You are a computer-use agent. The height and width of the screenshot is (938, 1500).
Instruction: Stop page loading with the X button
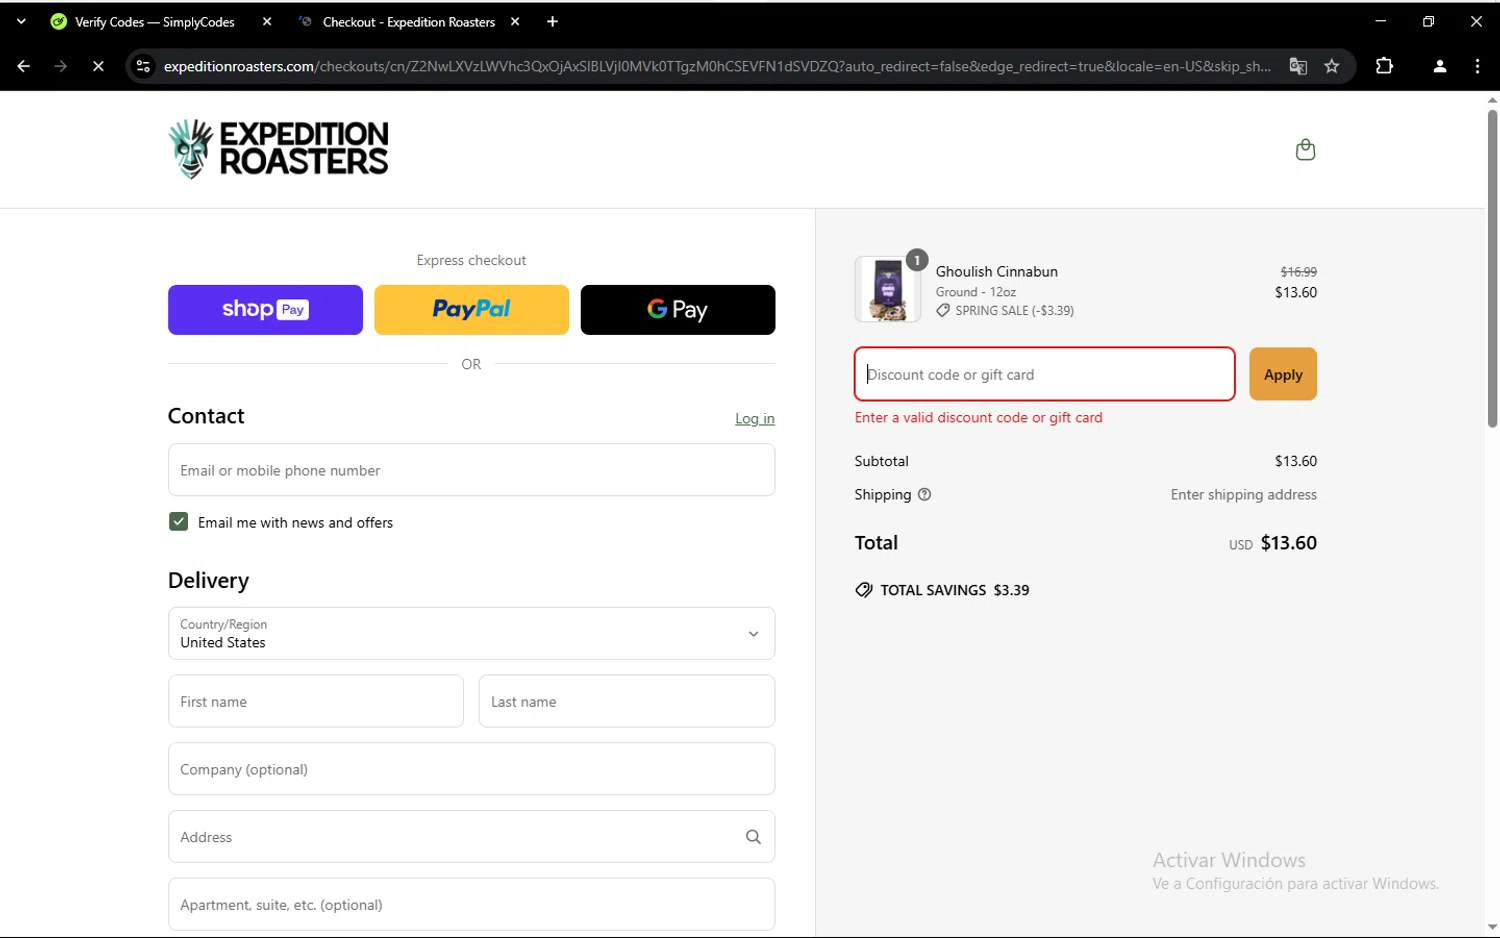pyautogui.click(x=98, y=66)
